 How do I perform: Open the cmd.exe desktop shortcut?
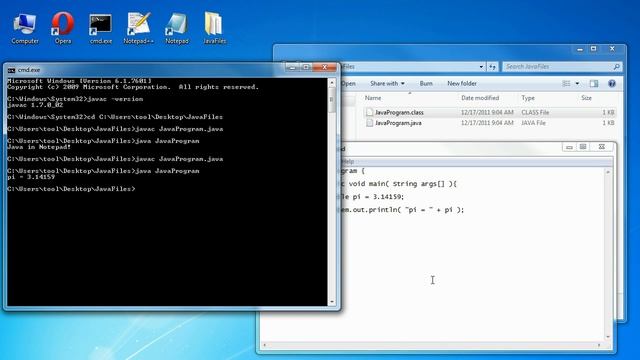point(100,28)
